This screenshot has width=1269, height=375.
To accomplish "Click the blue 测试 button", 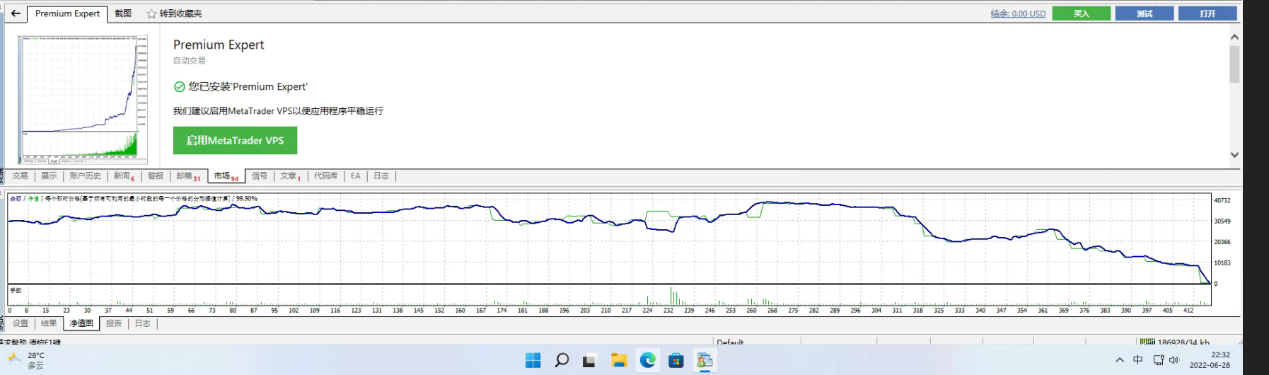I will (x=1144, y=14).
